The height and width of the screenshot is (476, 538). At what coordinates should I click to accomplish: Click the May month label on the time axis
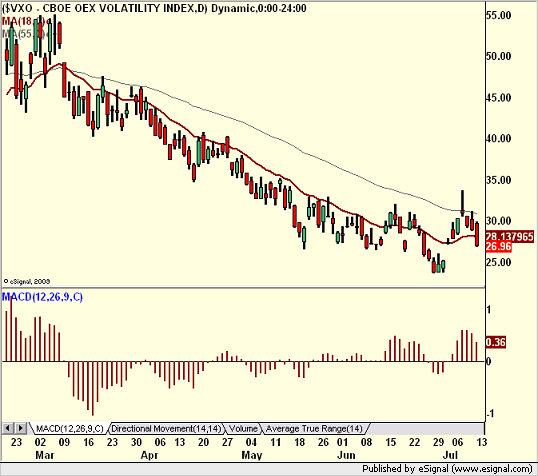[252, 455]
